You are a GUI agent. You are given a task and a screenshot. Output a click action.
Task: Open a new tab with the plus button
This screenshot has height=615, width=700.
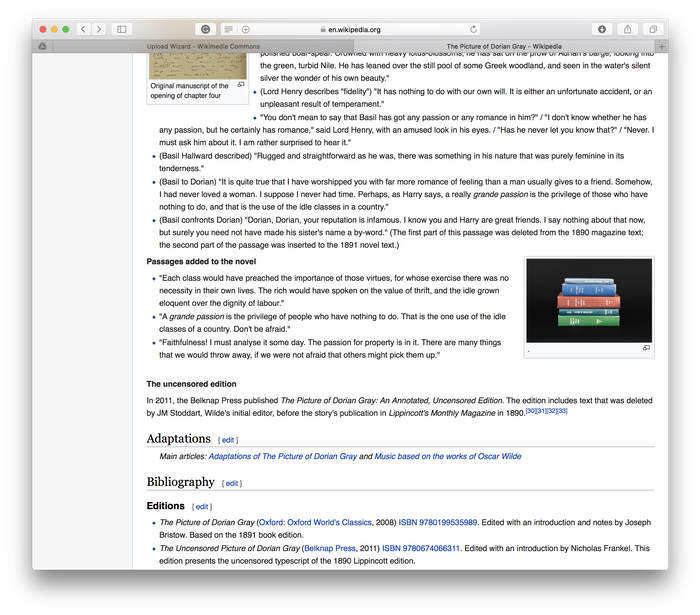[x=662, y=46]
